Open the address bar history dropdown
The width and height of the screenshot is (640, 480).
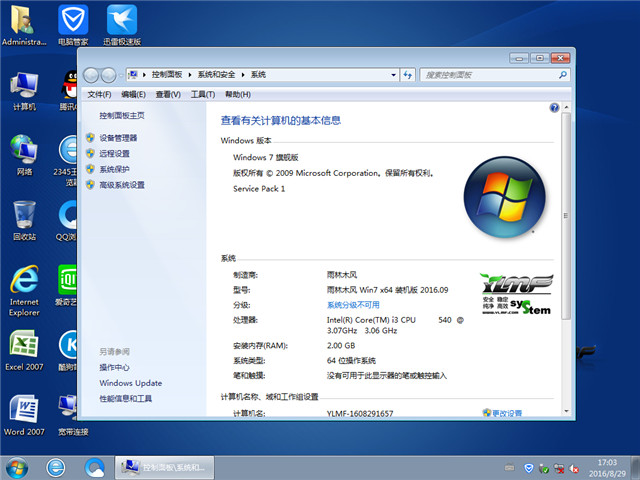coord(393,75)
